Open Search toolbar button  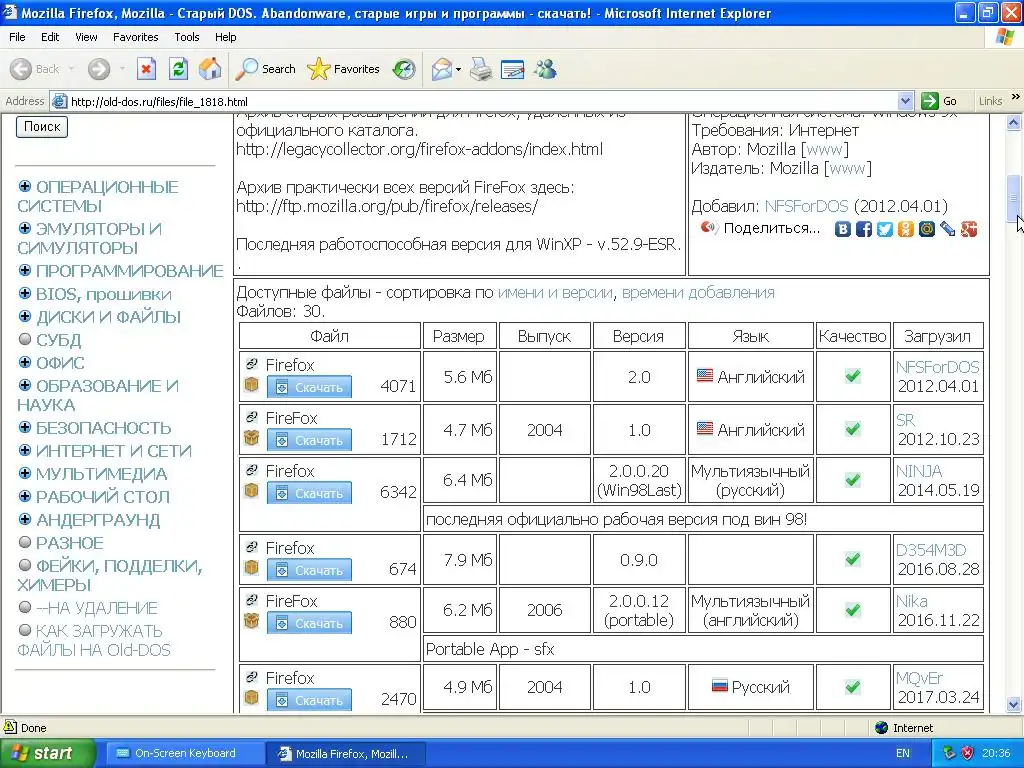pos(266,69)
